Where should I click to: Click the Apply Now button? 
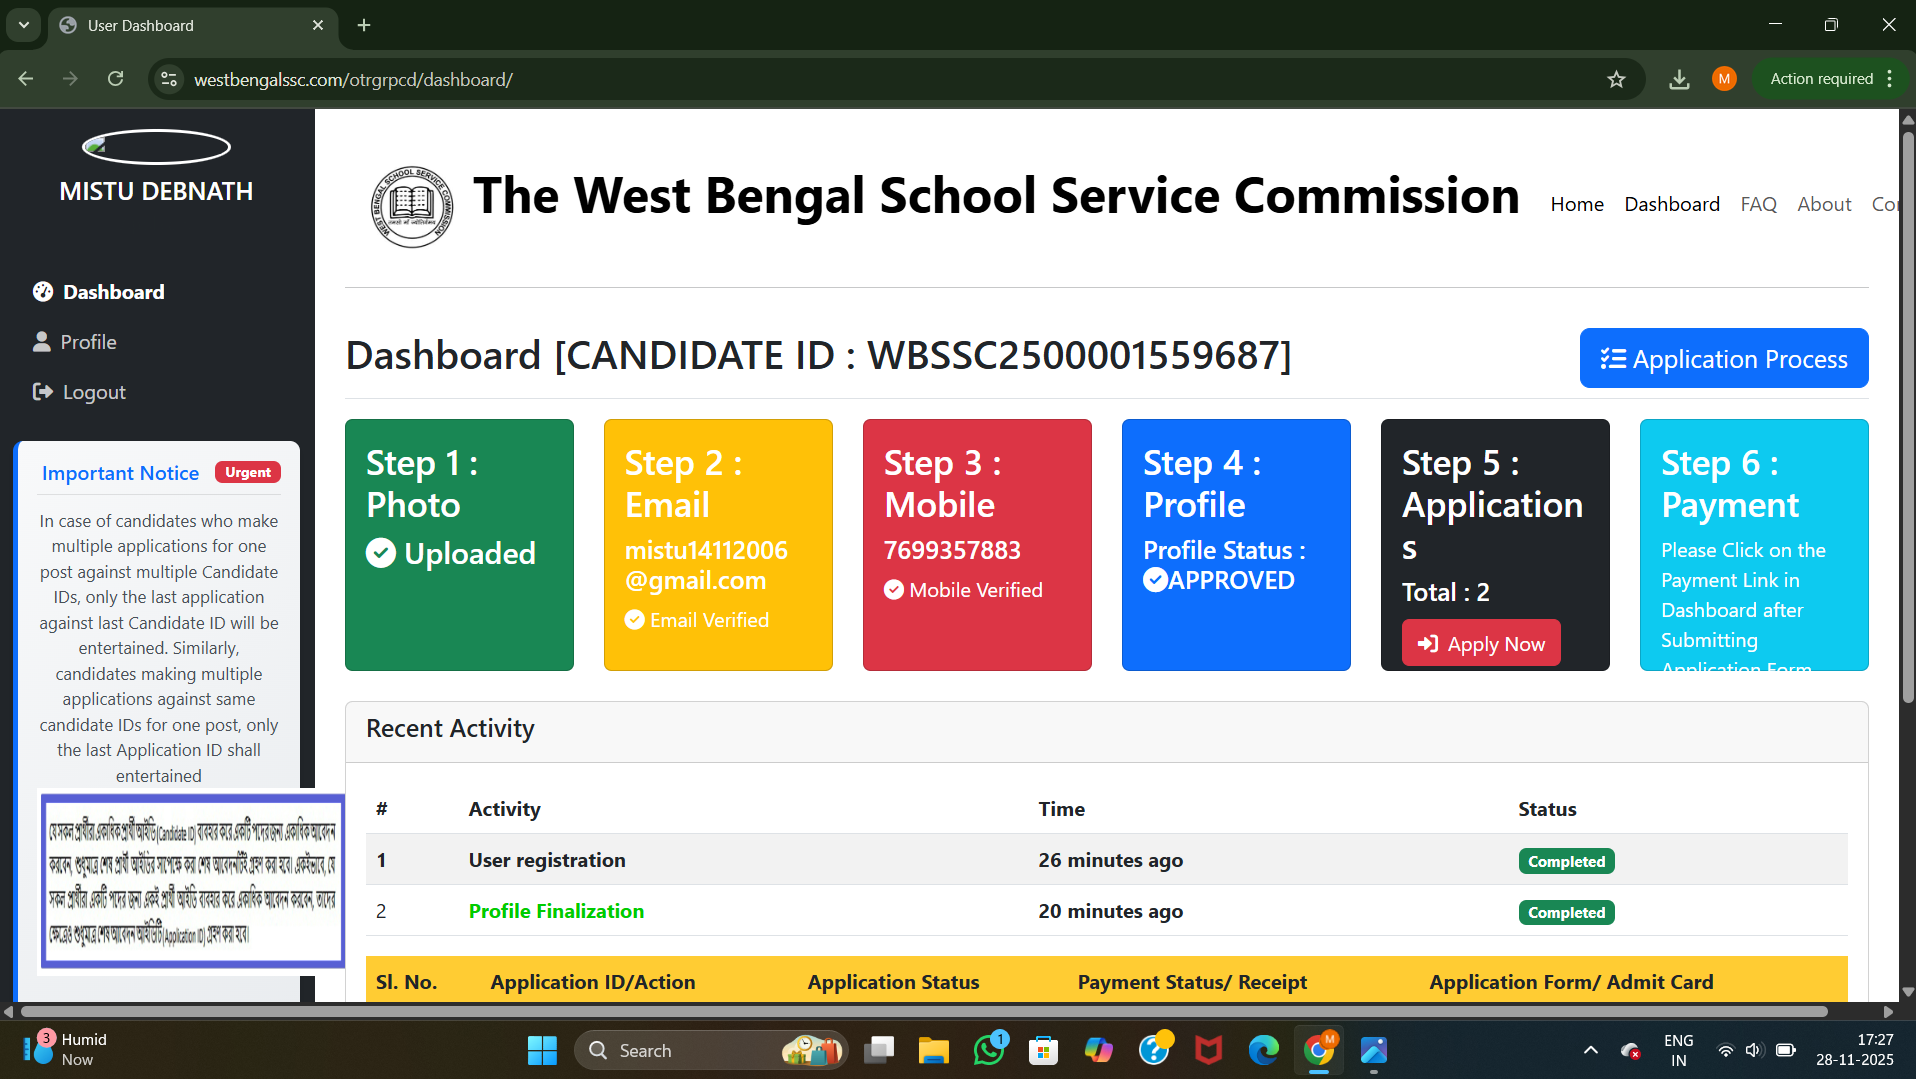(1481, 642)
